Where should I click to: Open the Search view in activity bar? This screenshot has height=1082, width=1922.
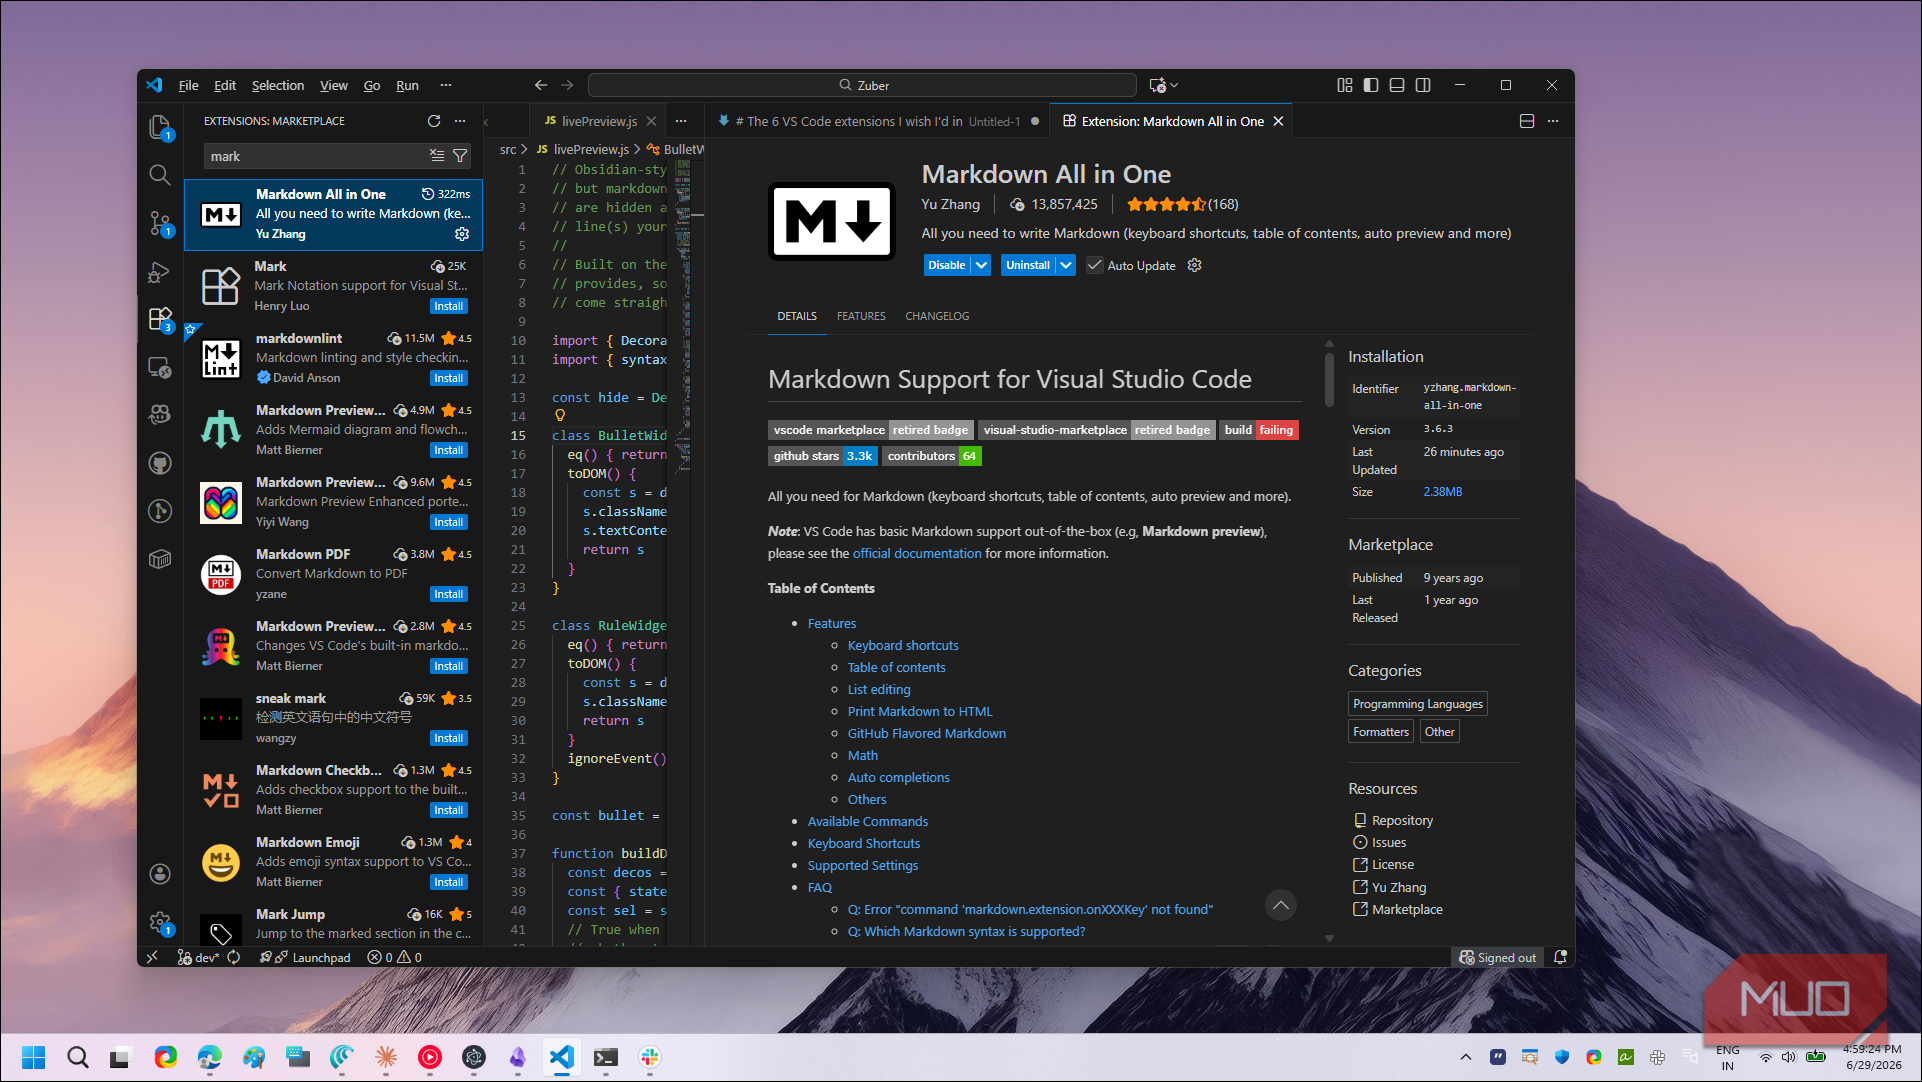(x=160, y=175)
